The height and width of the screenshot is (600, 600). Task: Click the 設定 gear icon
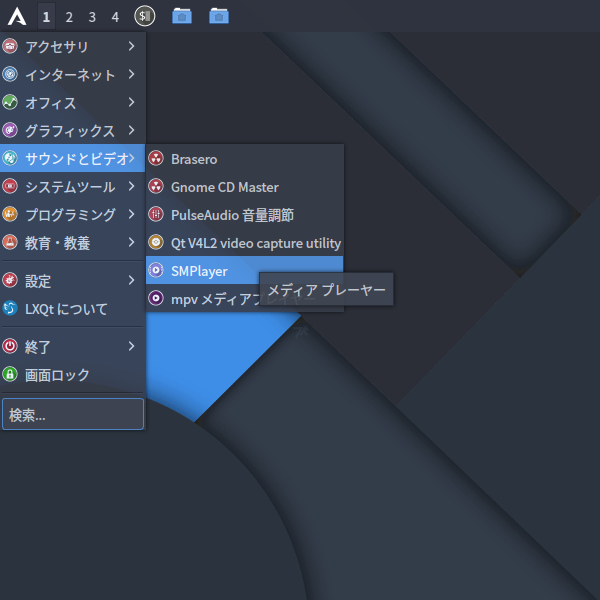point(10,280)
